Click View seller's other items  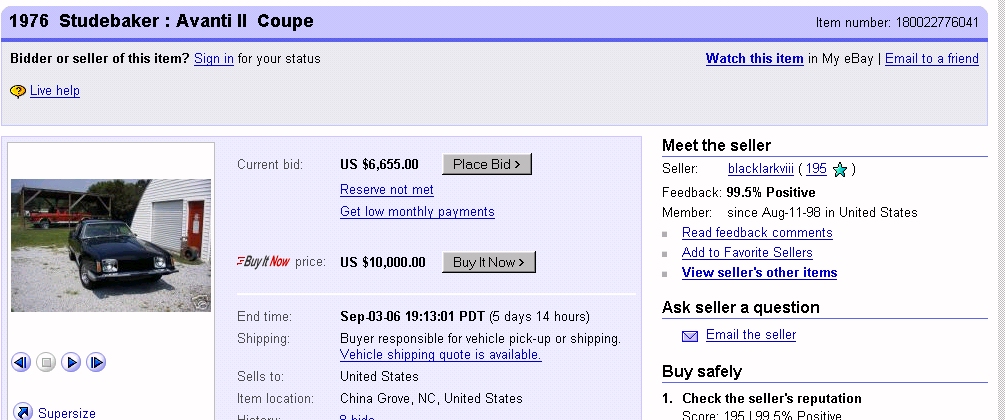[759, 273]
